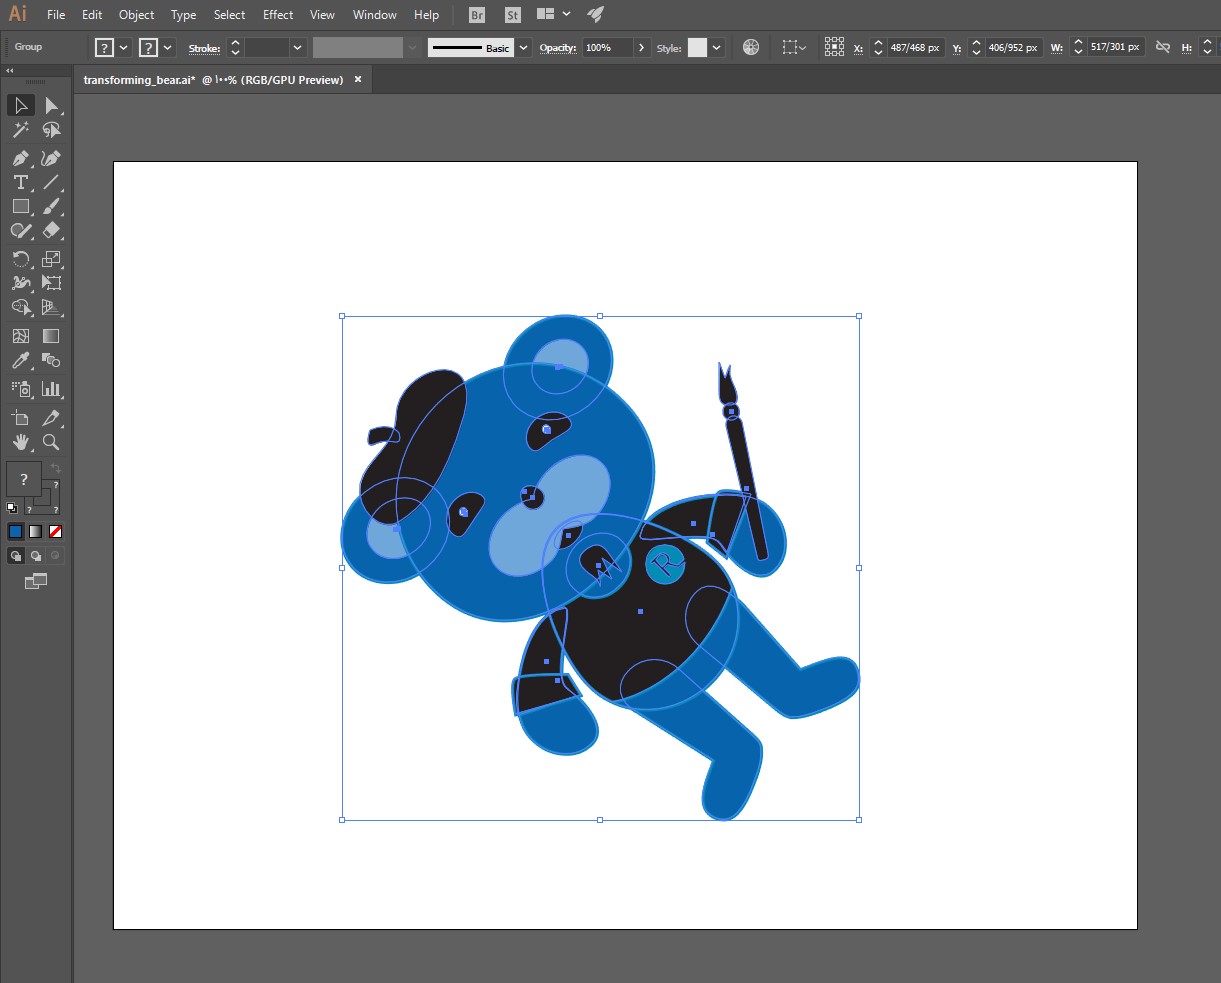Select the Slice tool
The width and height of the screenshot is (1221, 983).
coord(52,418)
